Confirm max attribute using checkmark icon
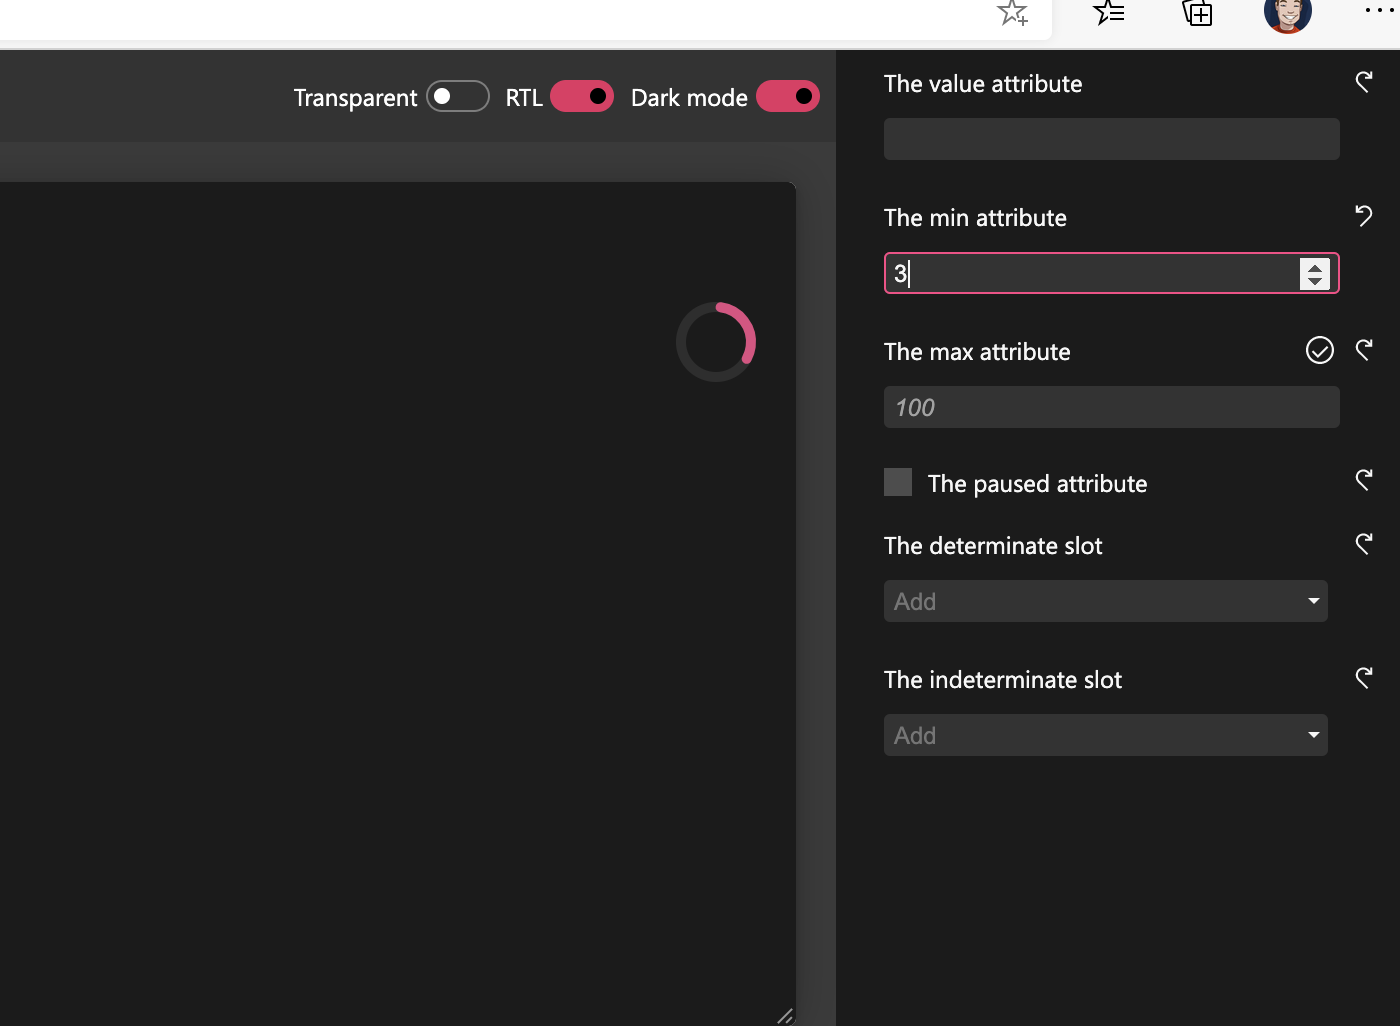The height and width of the screenshot is (1026, 1400). tap(1319, 350)
